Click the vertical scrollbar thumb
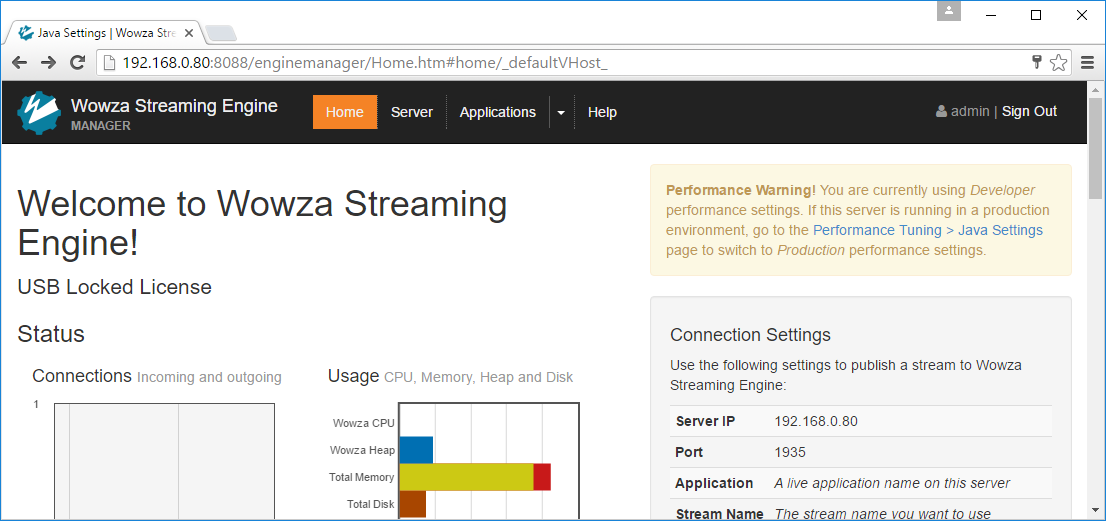The image size is (1106, 521). pyautogui.click(x=1095, y=148)
